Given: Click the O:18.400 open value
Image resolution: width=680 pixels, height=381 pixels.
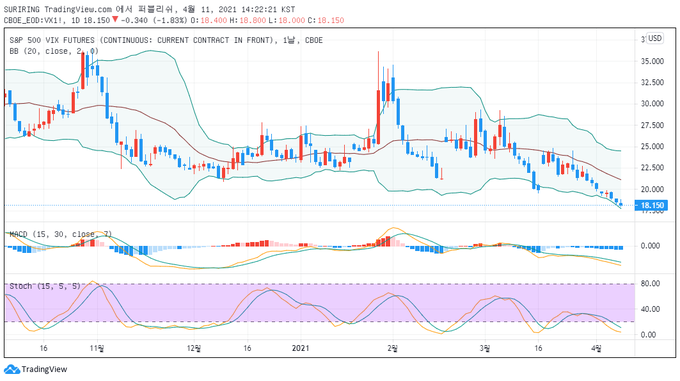Looking at the screenshot, I should [x=209, y=20].
